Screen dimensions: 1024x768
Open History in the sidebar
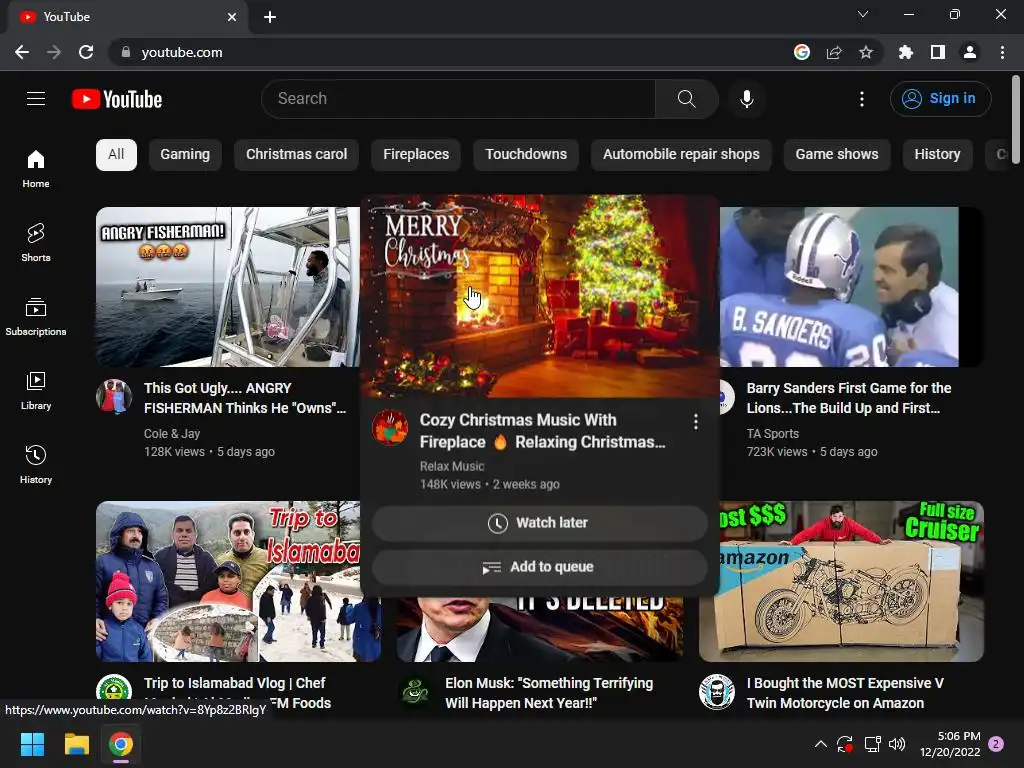click(x=36, y=464)
